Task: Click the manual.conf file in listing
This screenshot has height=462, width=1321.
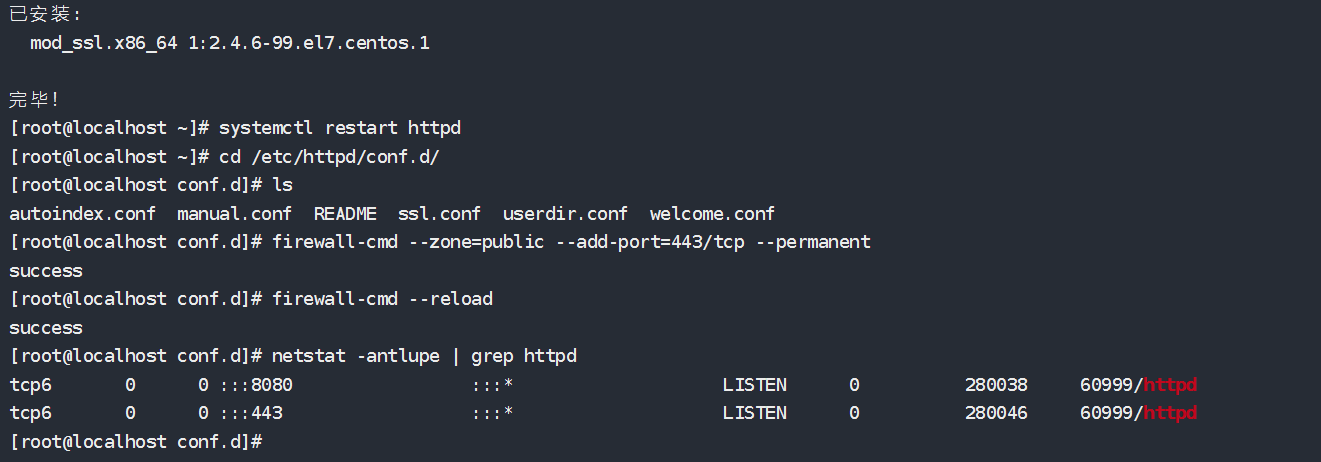Action: click(234, 214)
